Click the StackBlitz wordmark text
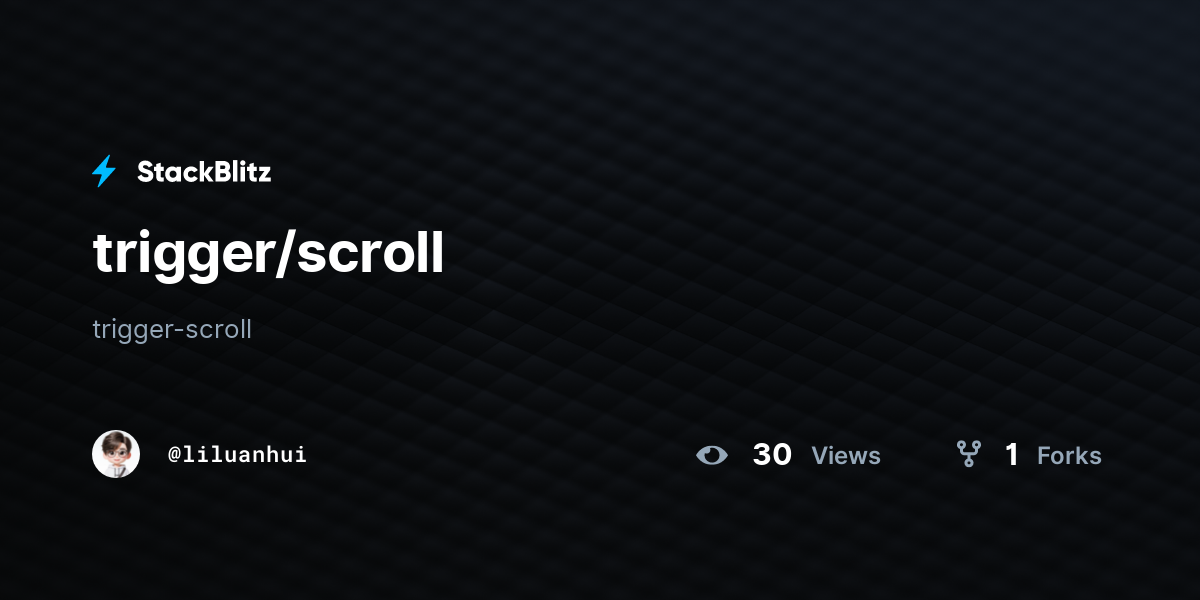The height and width of the screenshot is (600, 1200). click(204, 172)
